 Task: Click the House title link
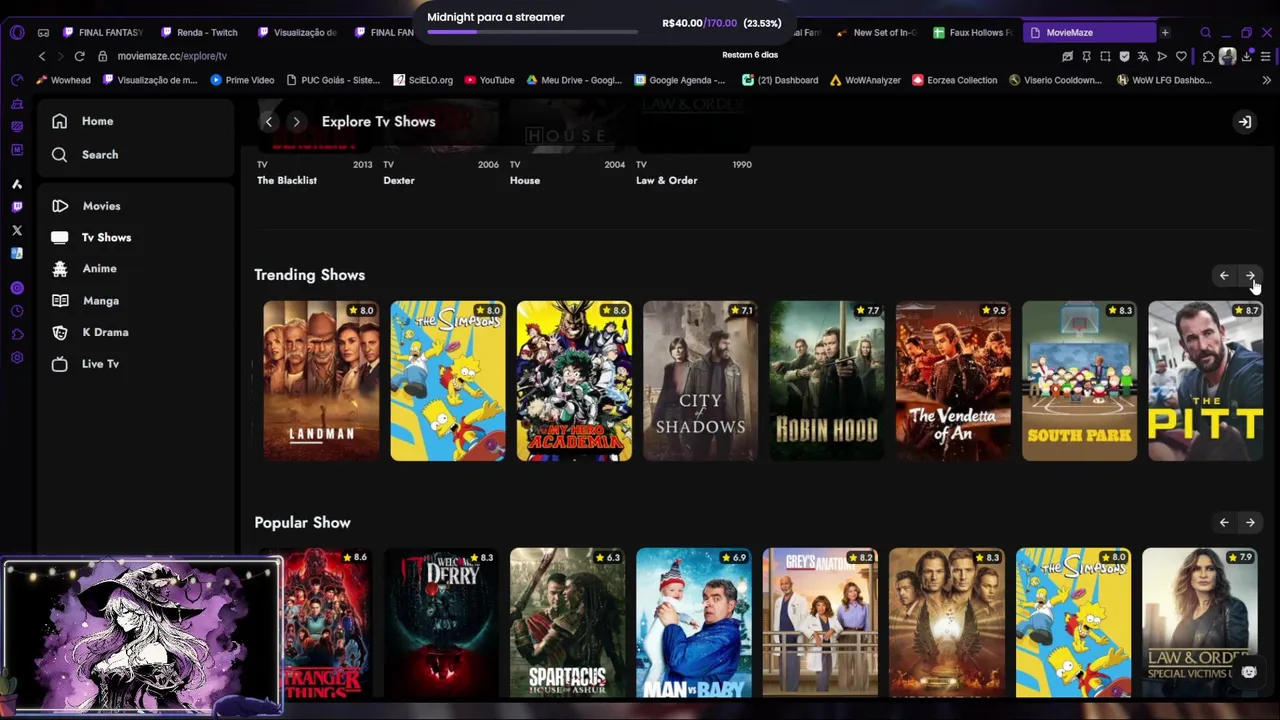point(524,181)
